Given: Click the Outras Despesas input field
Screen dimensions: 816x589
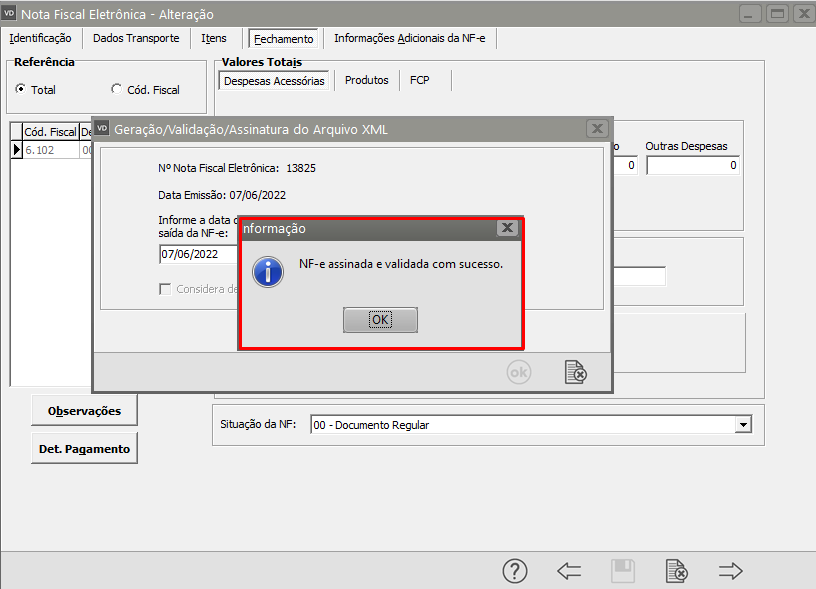Looking at the screenshot, I should click(x=692, y=166).
